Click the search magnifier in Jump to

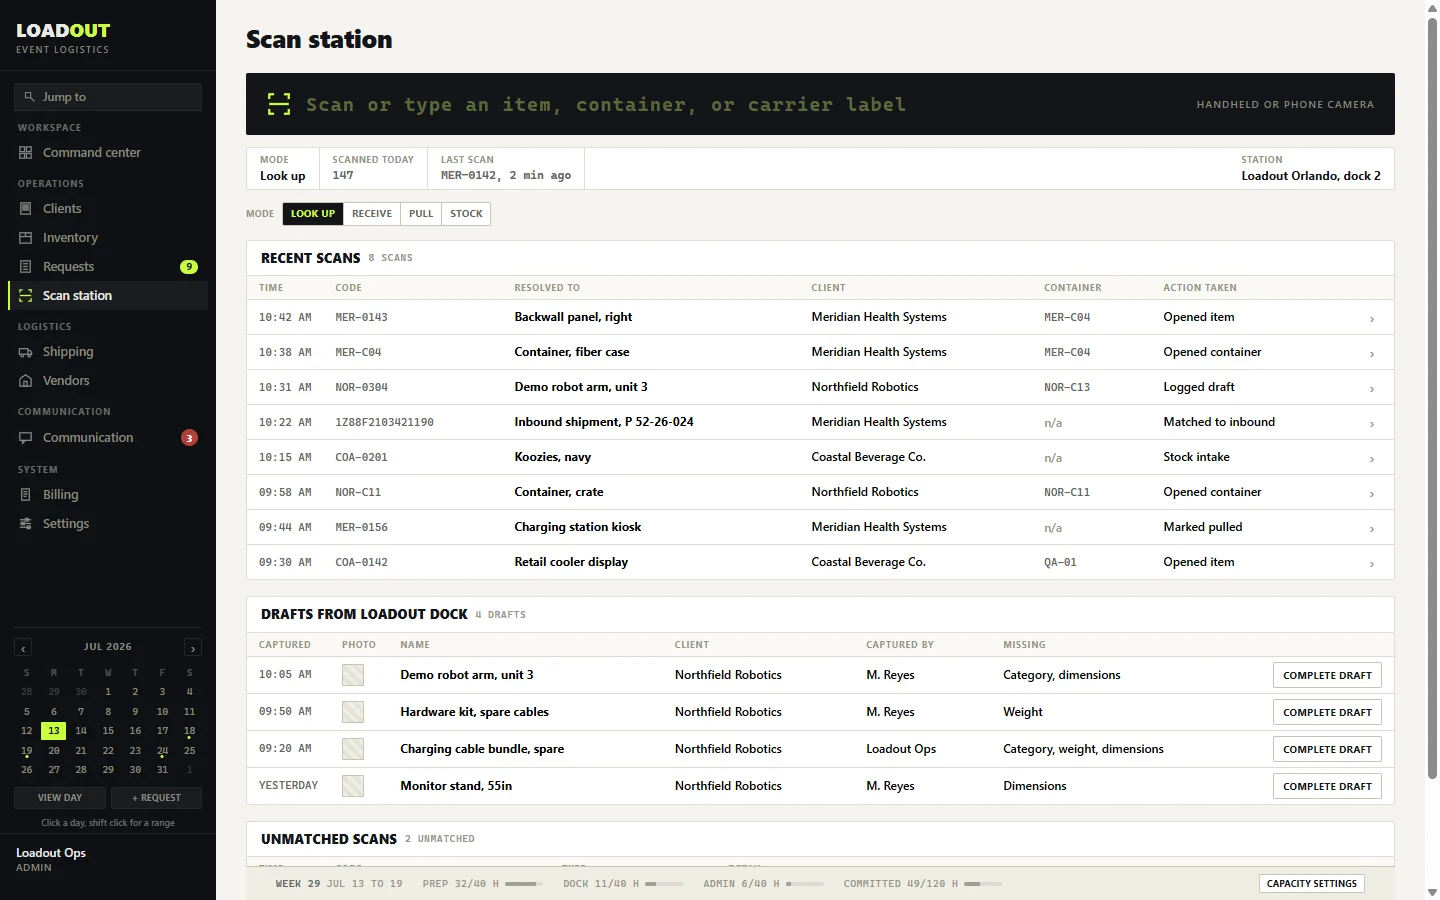point(30,97)
